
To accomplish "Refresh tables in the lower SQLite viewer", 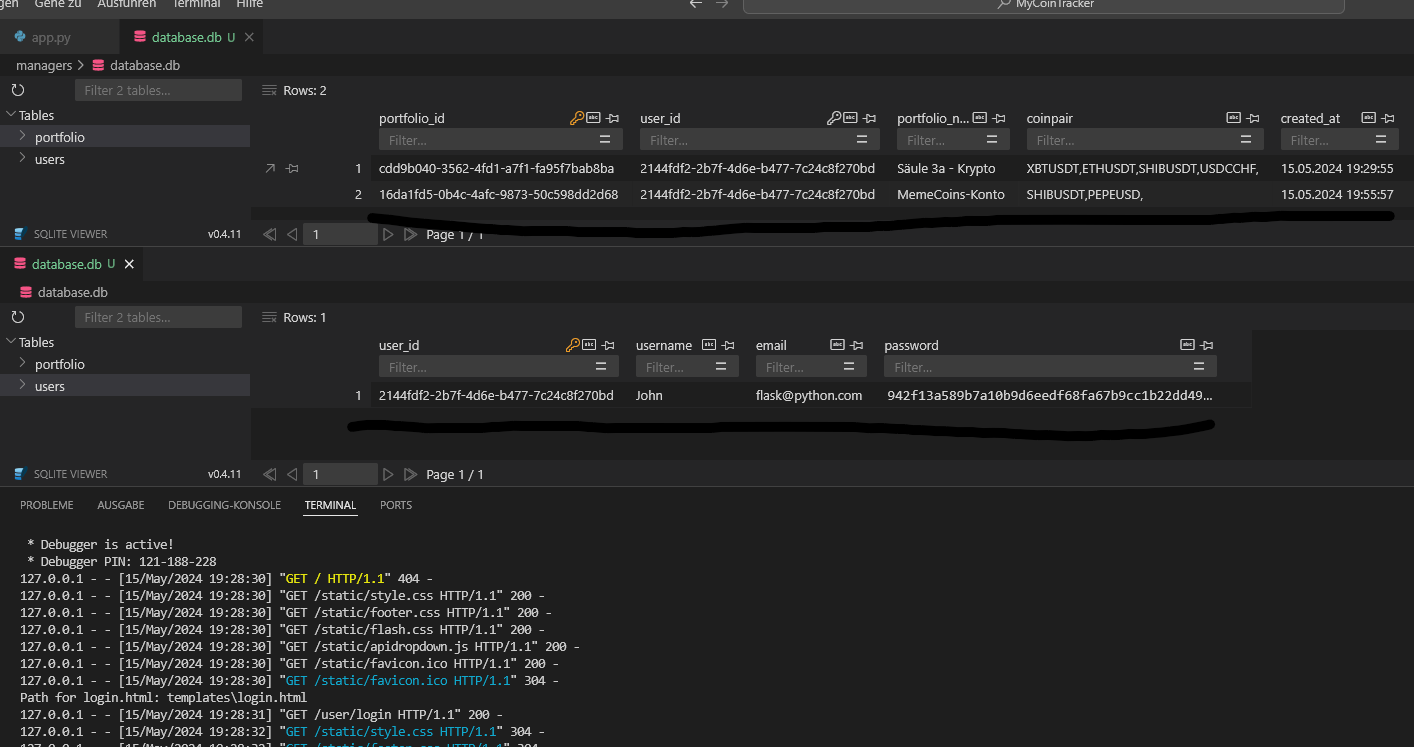I will pyautogui.click(x=18, y=317).
